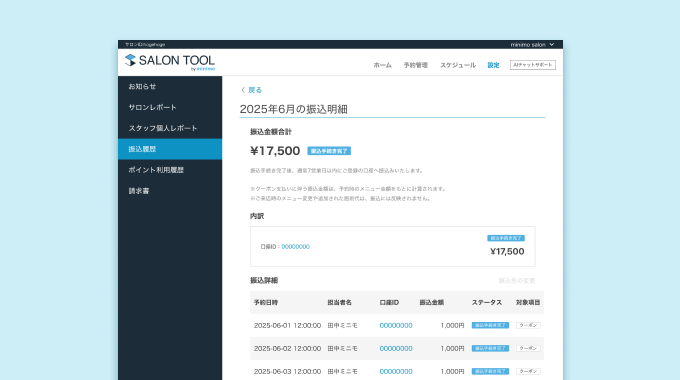The width and height of the screenshot is (680, 380).
Task: Open the 予約管理 navigation tab
Action: [x=415, y=65]
